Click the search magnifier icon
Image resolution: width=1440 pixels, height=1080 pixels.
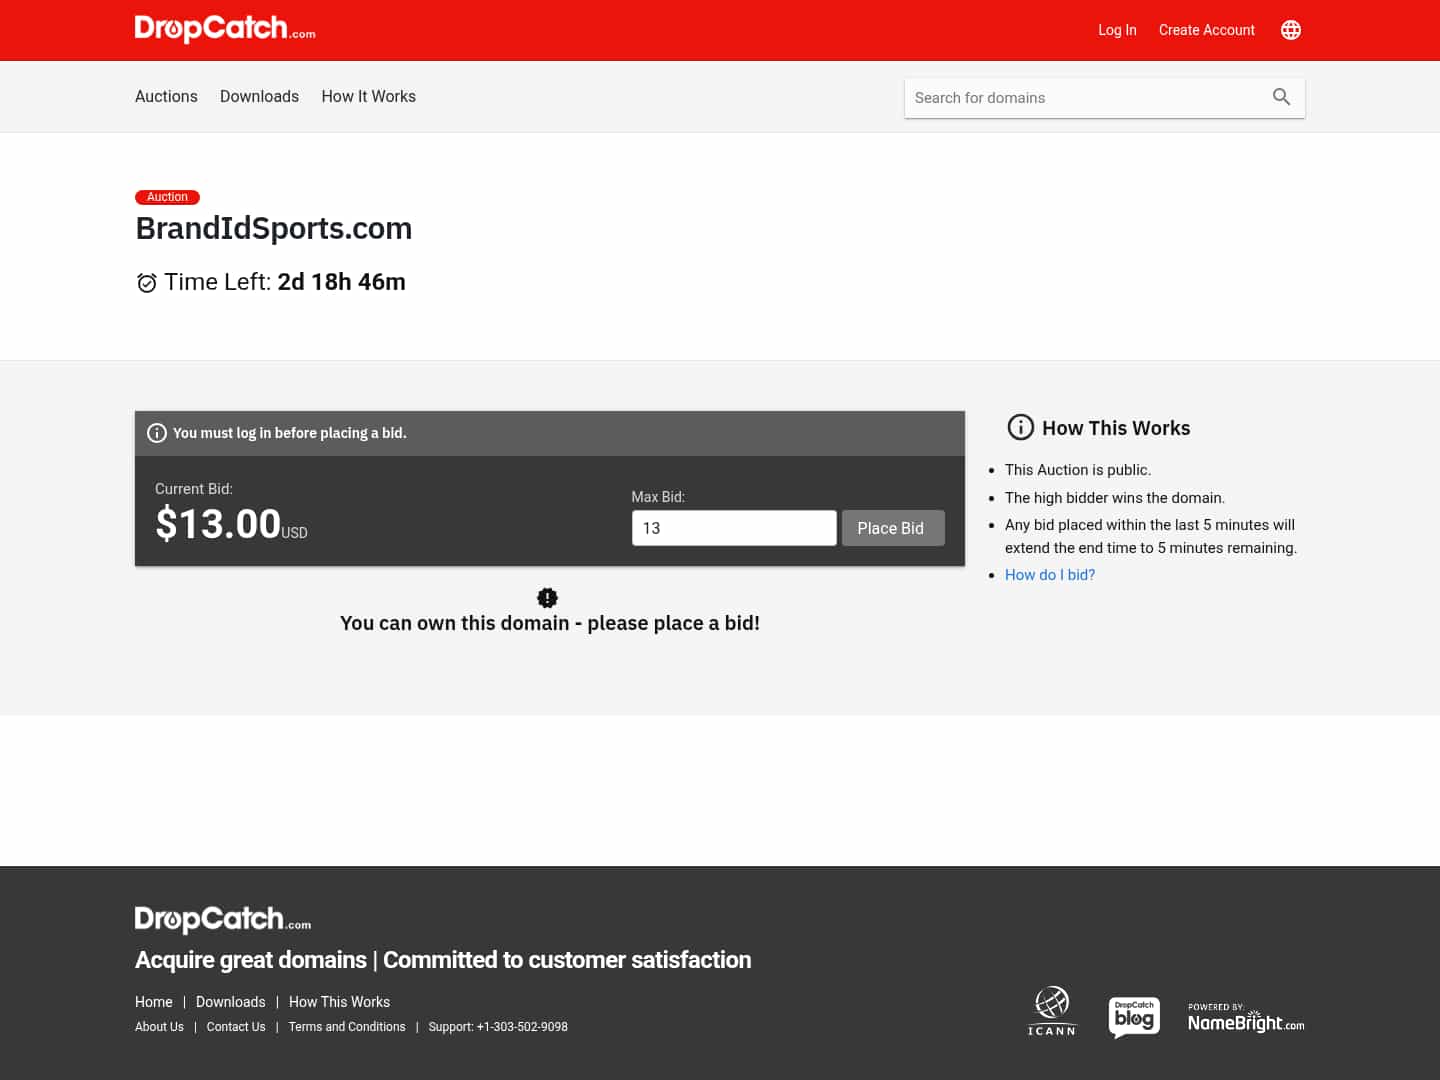pos(1281,97)
